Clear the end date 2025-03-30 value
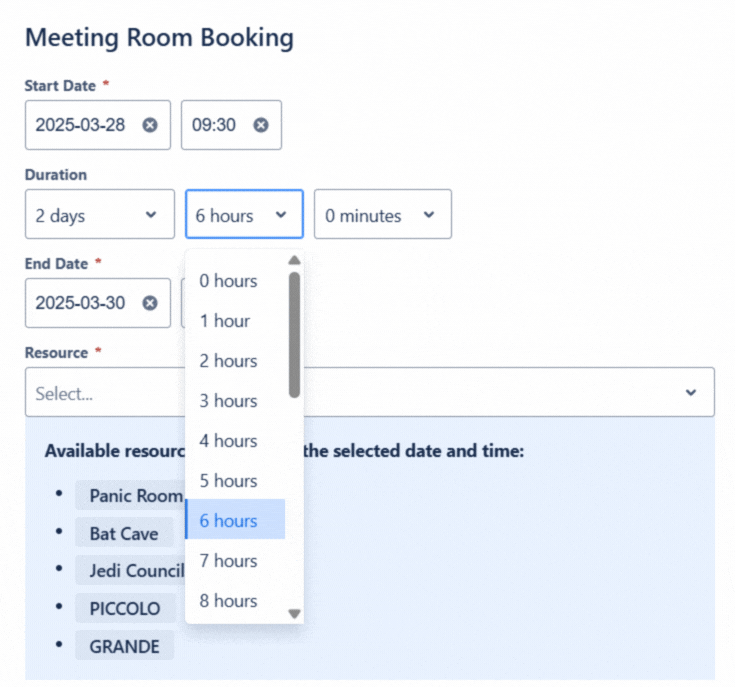 click(x=150, y=303)
